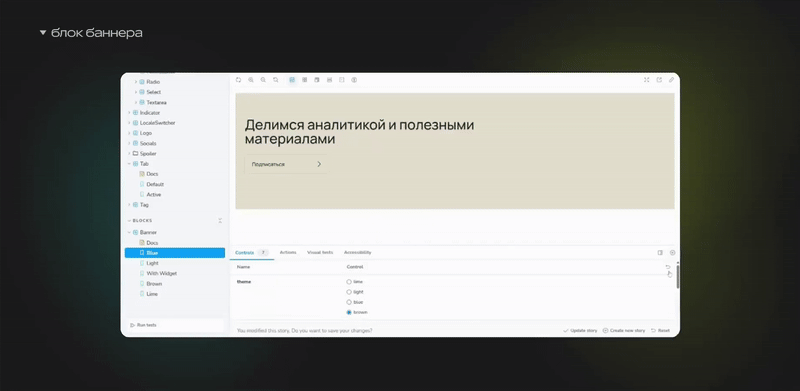Click the Banner component icon
The width and height of the screenshot is (800, 391).
coord(136,232)
